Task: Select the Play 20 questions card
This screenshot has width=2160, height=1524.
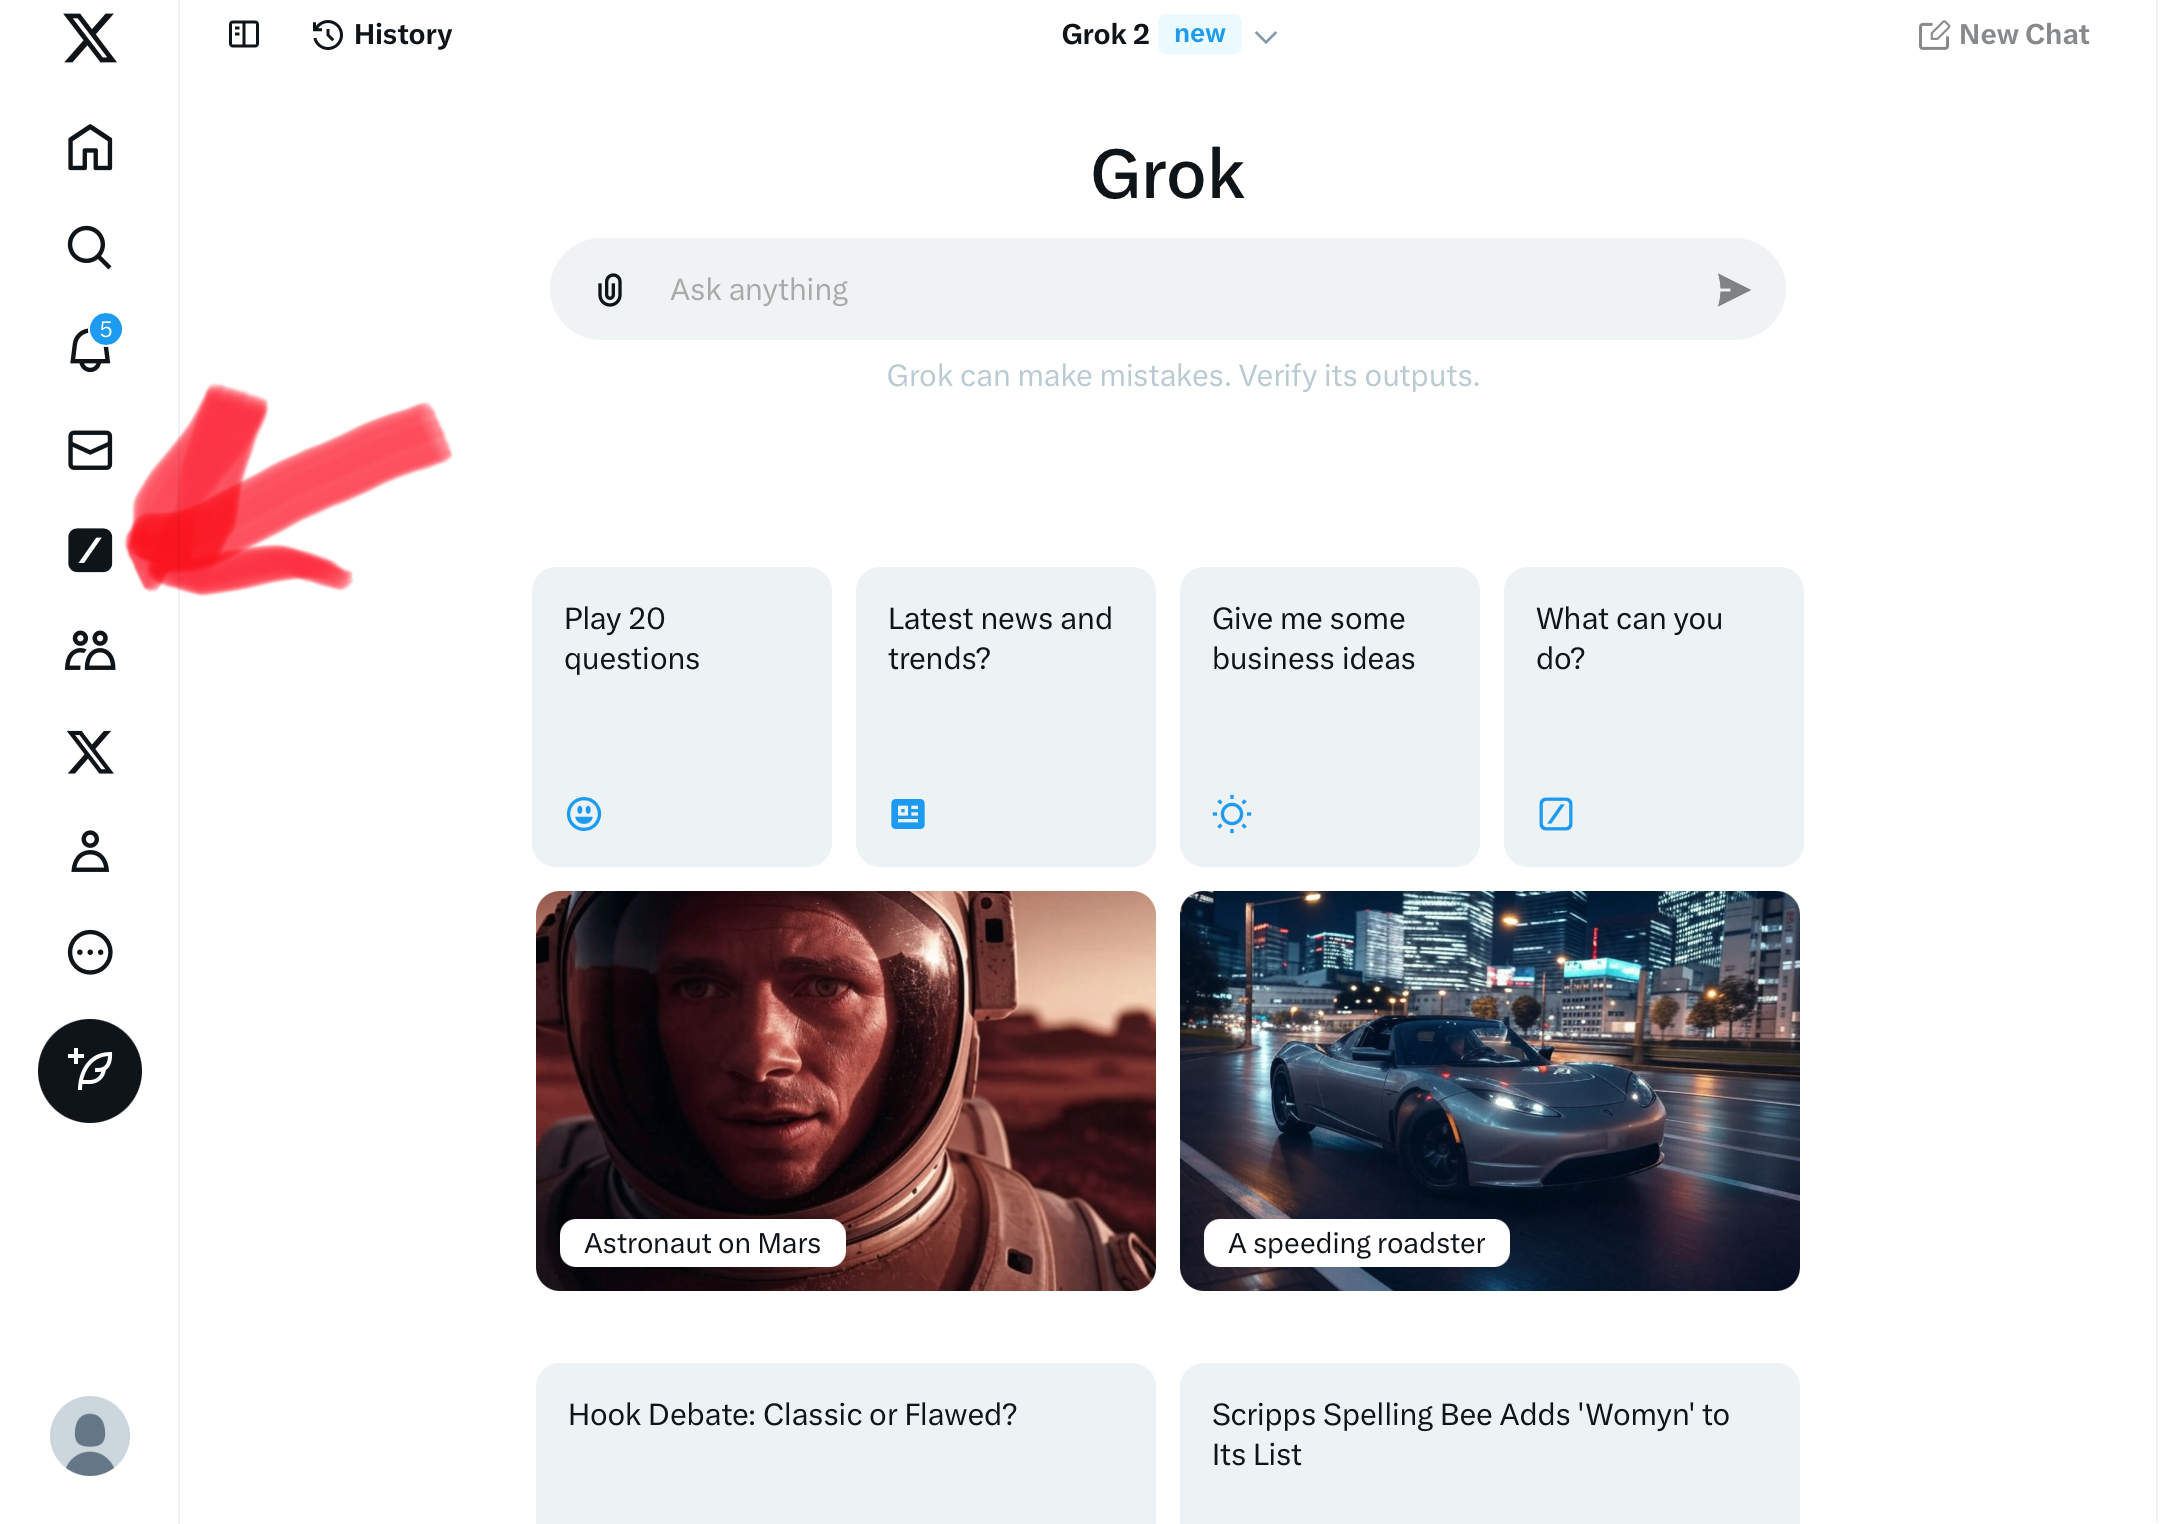Action: click(682, 717)
